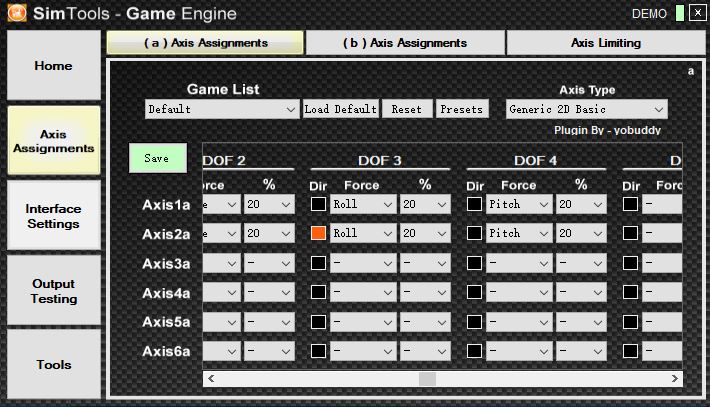Open the Axis Limiting tab
The width and height of the screenshot is (710, 407).
pos(606,43)
